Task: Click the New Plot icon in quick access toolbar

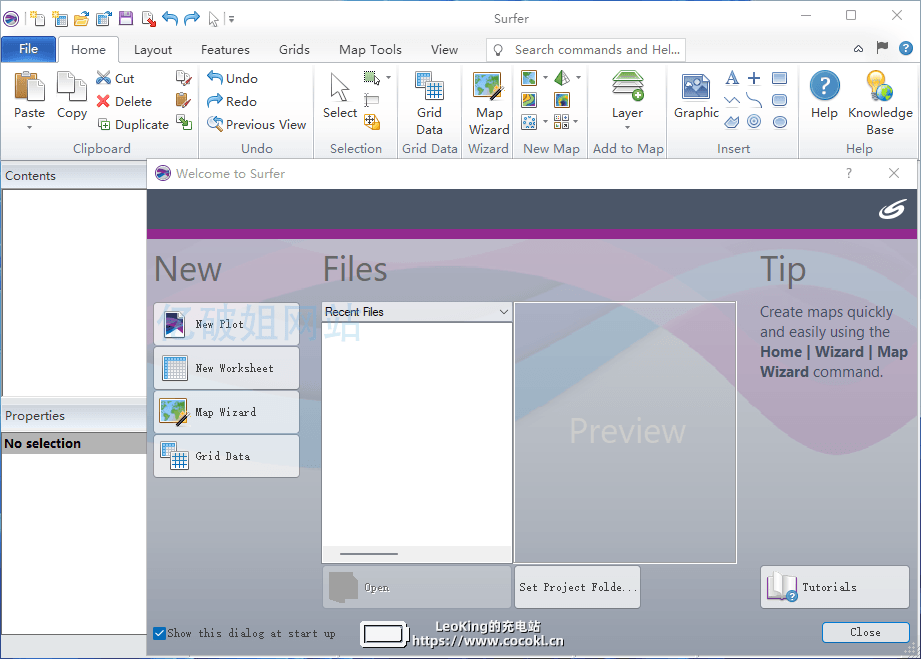Action: click(x=37, y=19)
